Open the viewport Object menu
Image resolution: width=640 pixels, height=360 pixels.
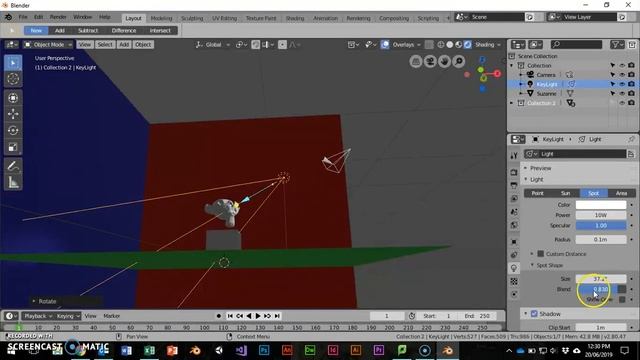click(143, 44)
